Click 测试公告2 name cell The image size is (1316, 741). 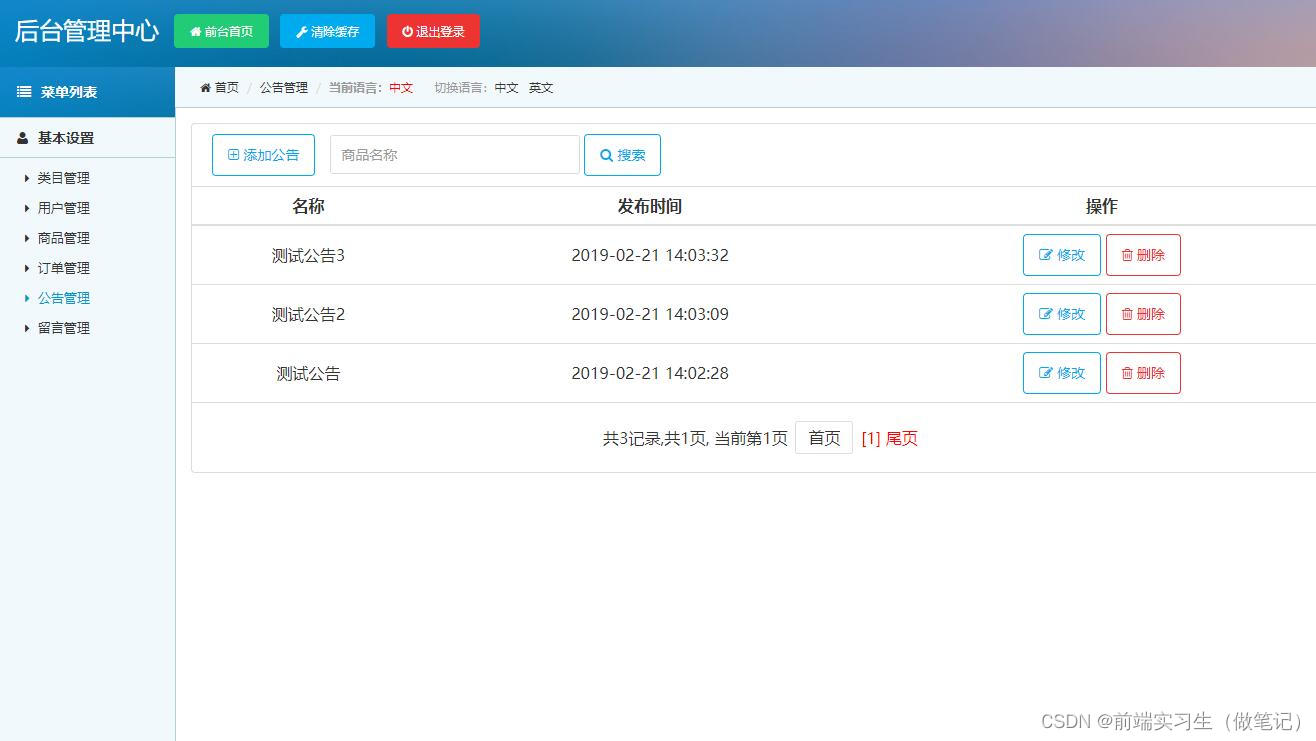[308, 314]
